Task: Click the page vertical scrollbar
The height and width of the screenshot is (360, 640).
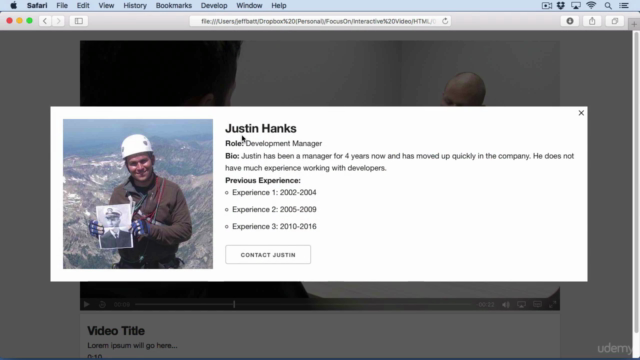Action: pyautogui.click(x=636, y=182)
